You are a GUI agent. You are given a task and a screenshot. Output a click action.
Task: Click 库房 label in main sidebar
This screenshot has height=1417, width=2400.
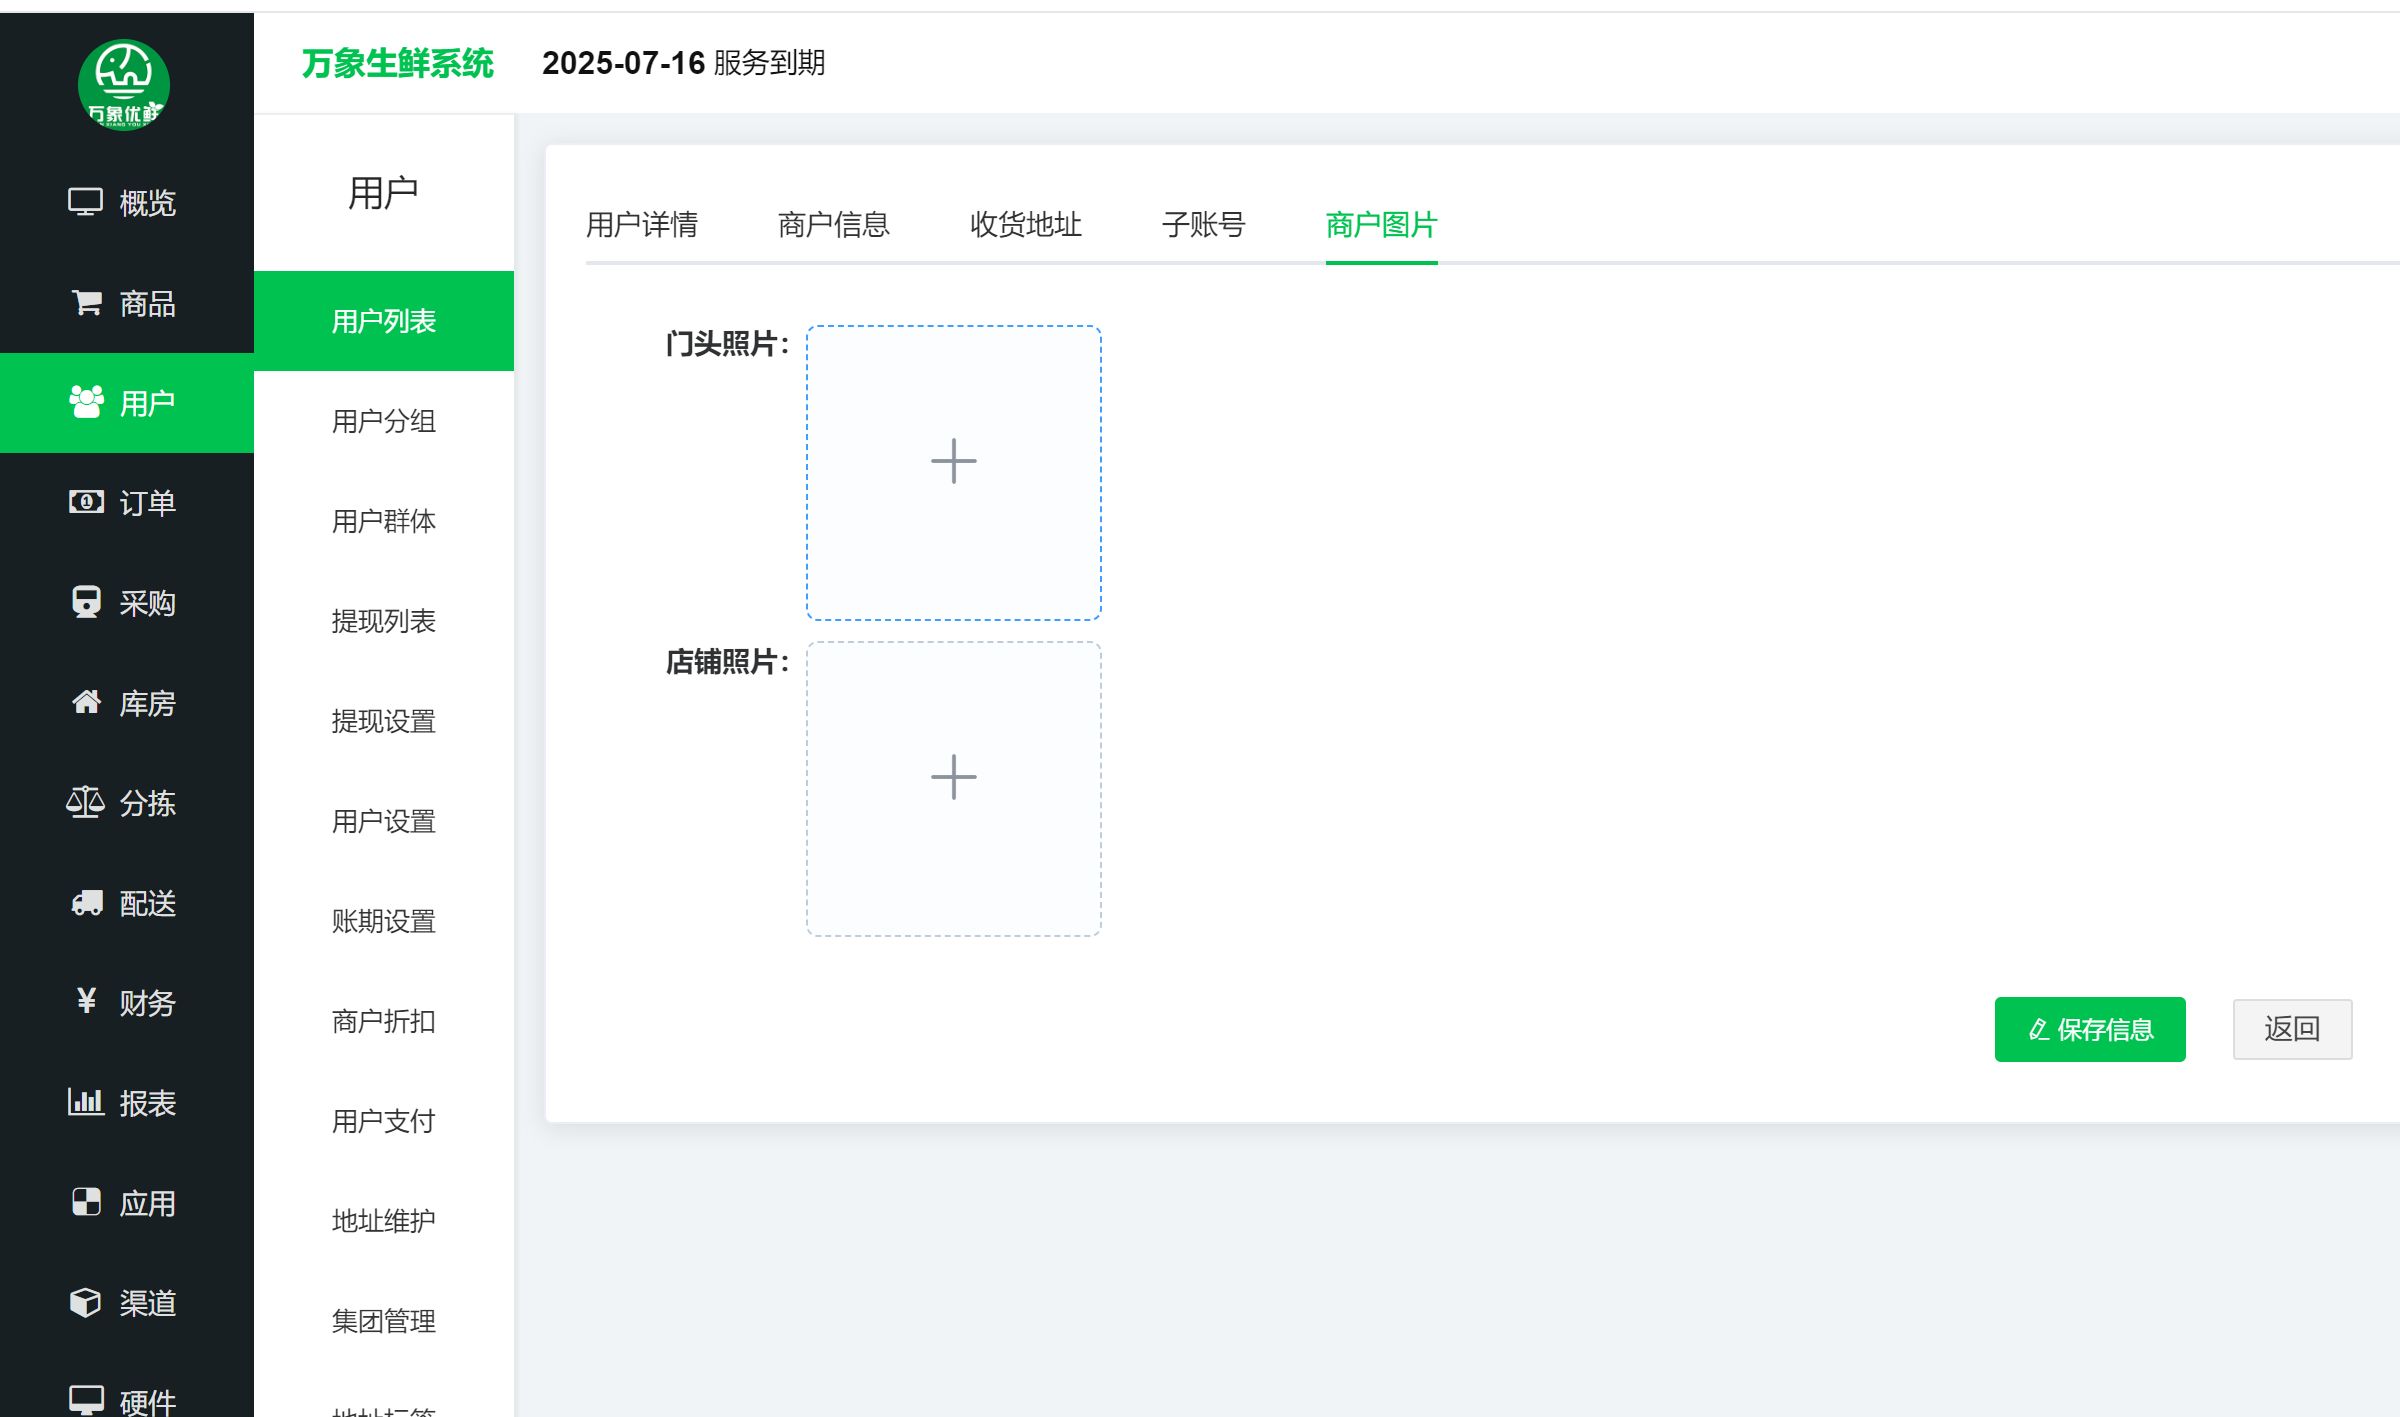[x=148, y=703]
